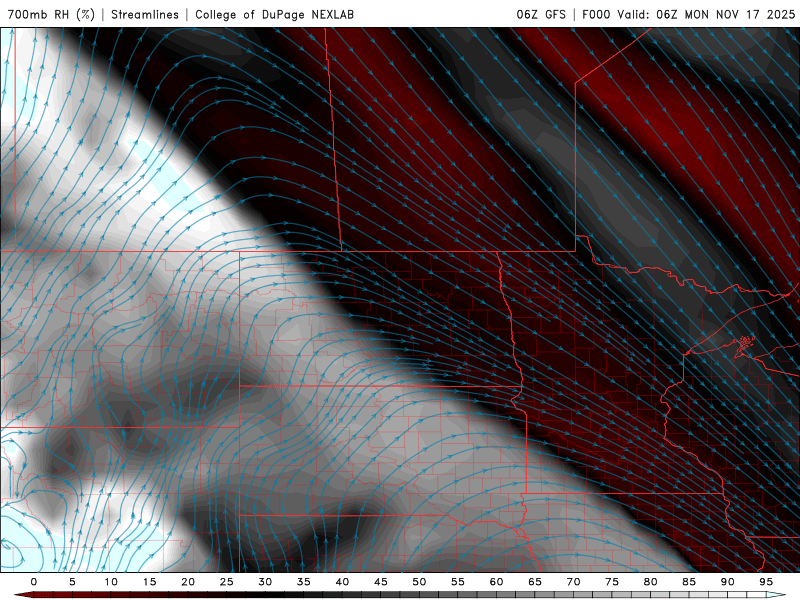Click the '15' value on the RH scale
The width and height of the screenshot is (800, 600).
coord(149,582)
